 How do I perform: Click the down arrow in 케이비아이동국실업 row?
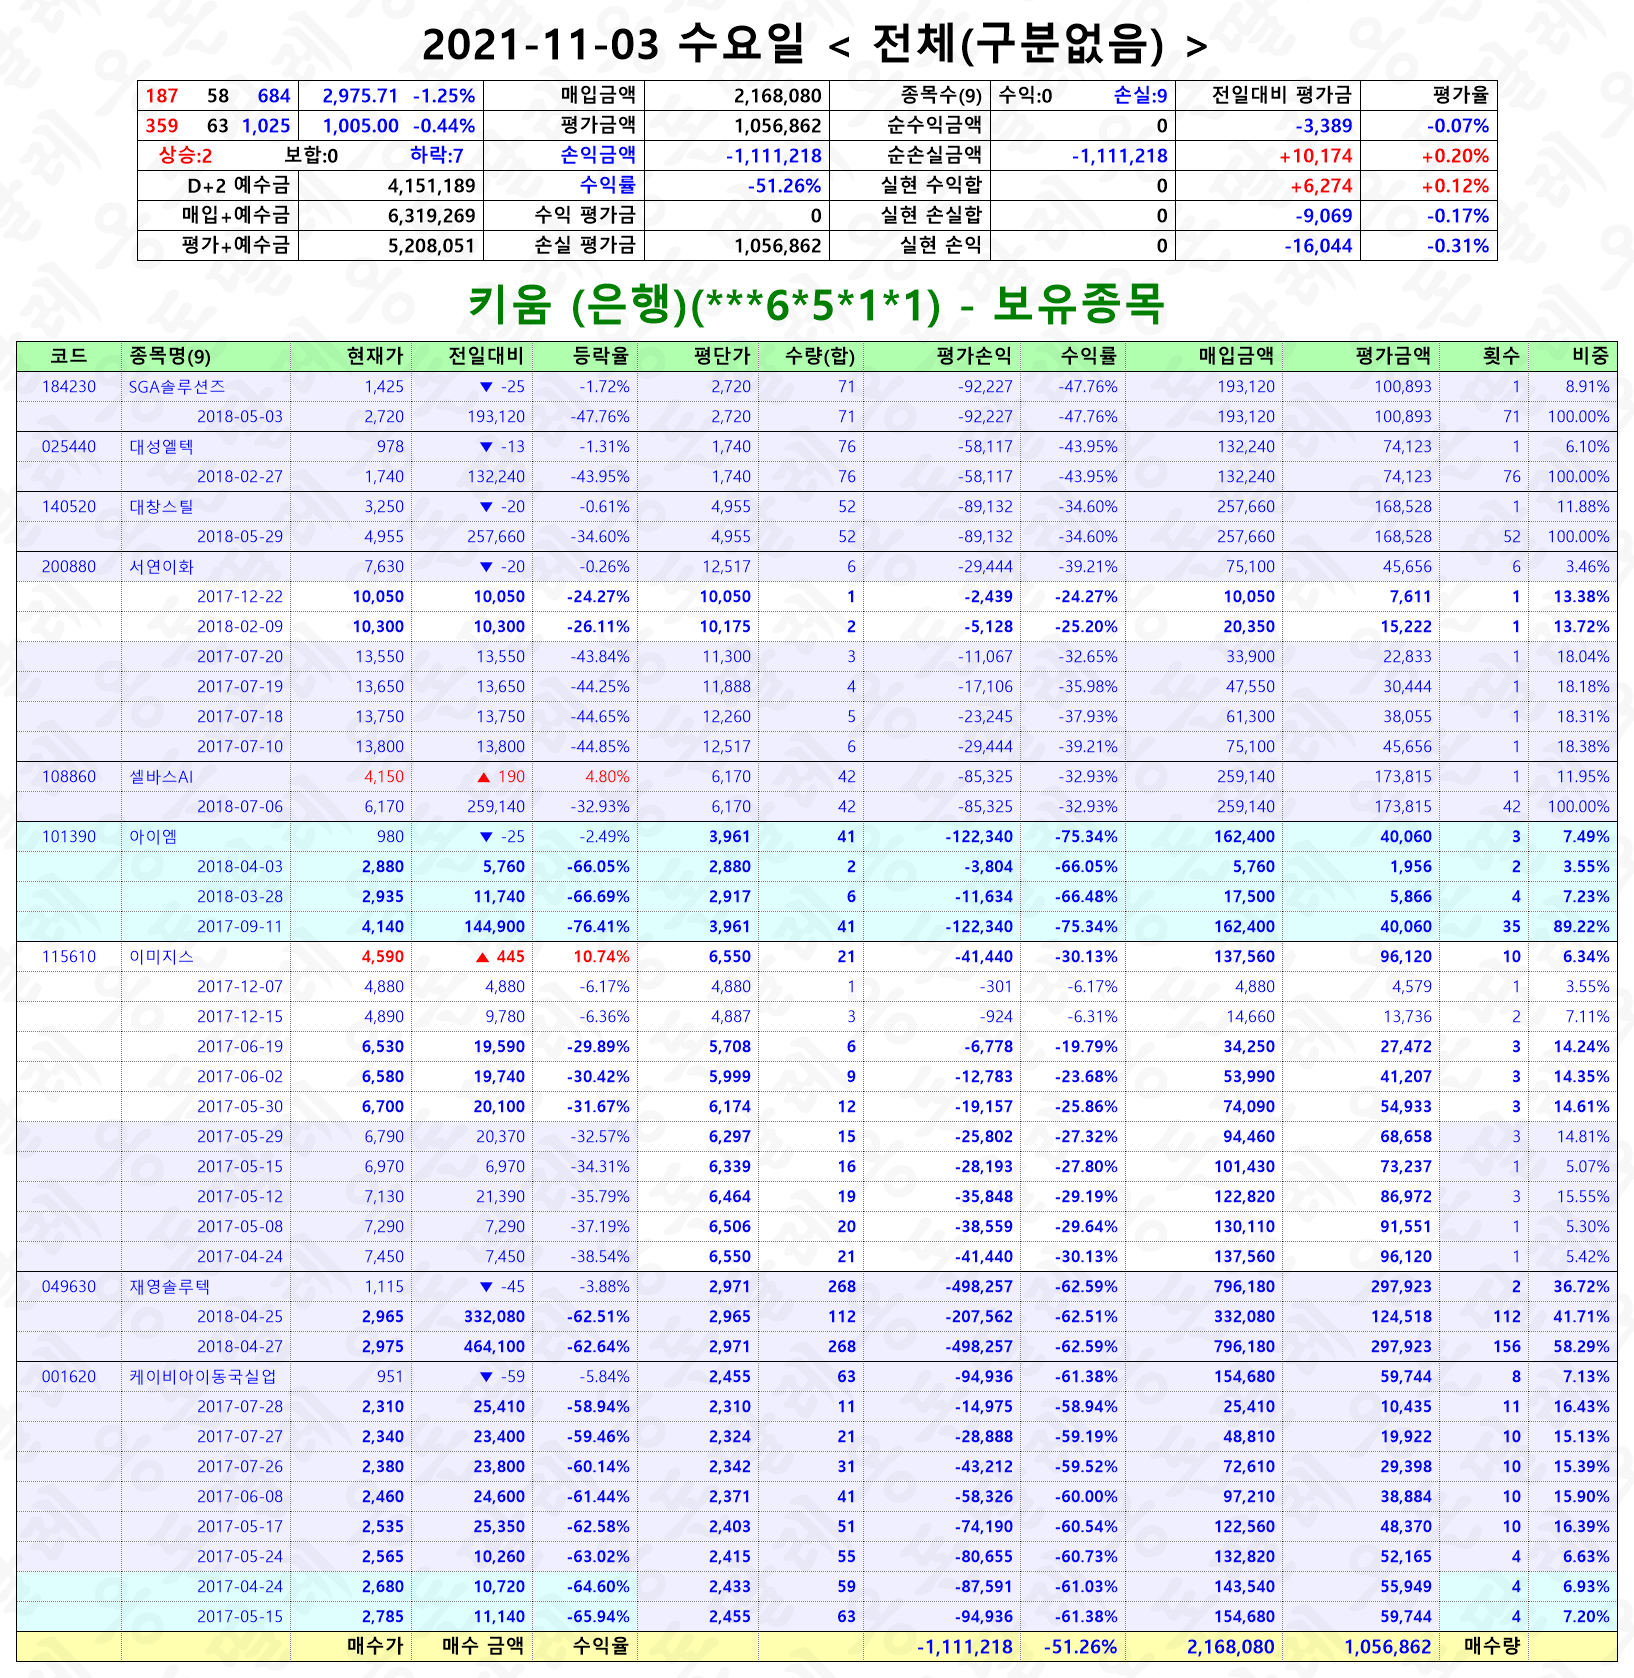click(x=486, y=1377)
